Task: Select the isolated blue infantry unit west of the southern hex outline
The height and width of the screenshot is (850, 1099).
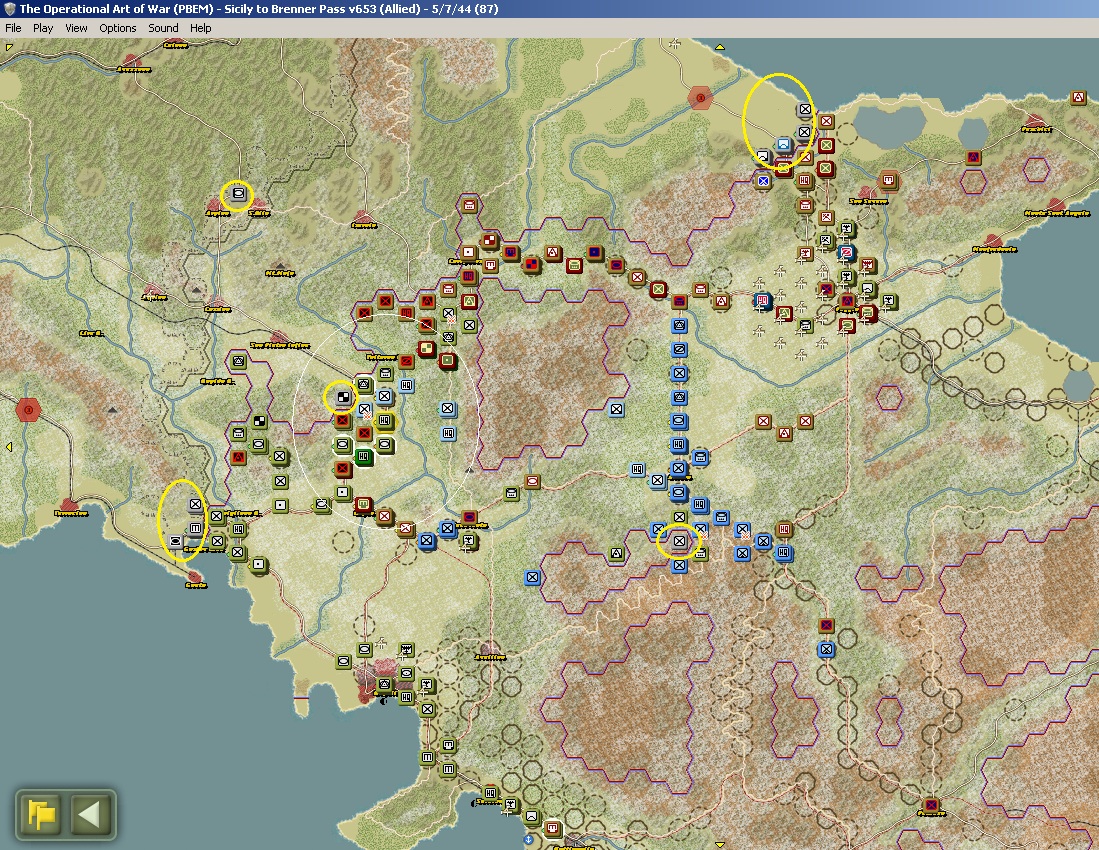Action: point(532,577)
